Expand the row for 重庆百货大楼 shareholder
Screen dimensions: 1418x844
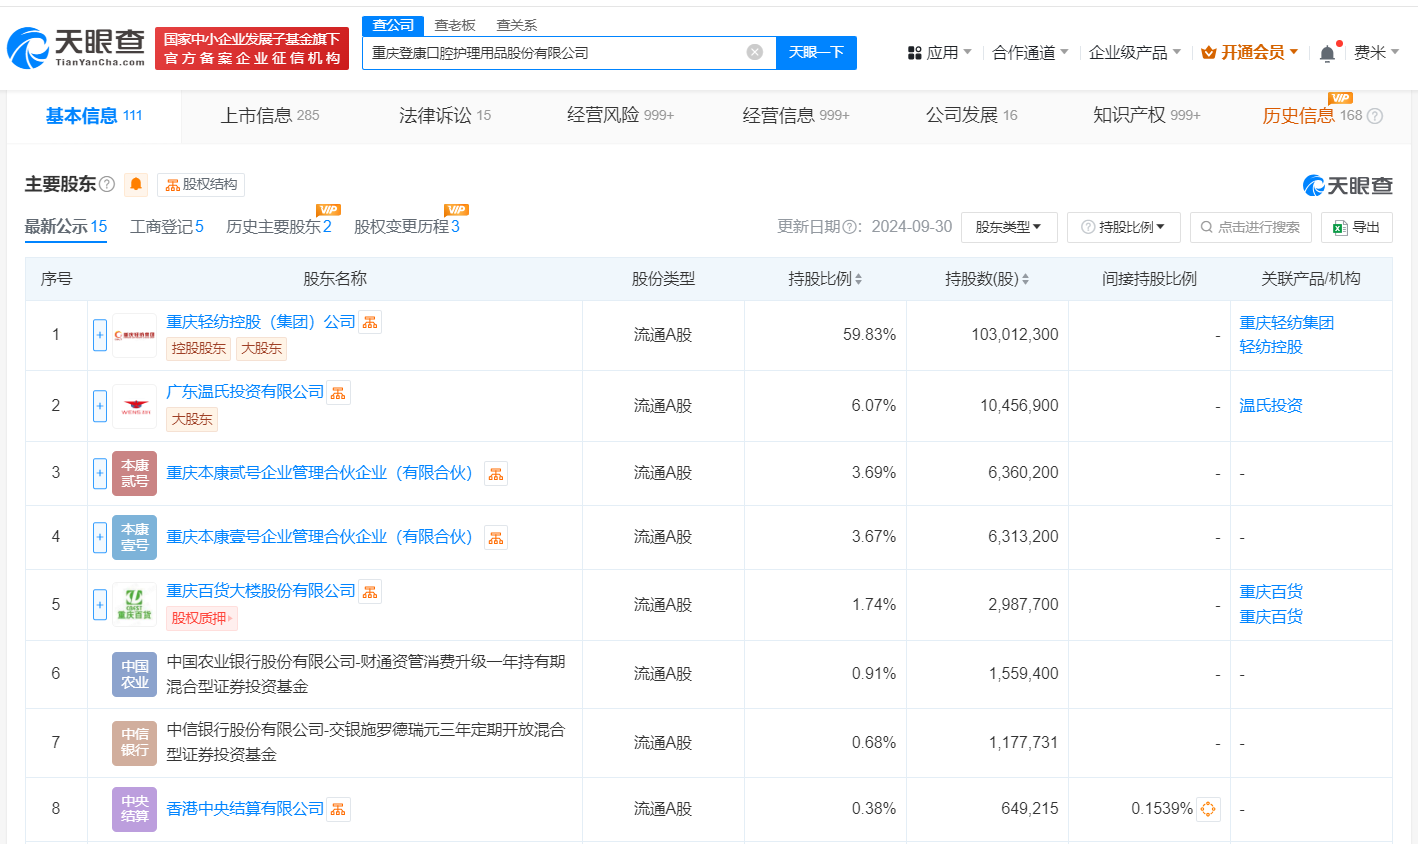click(x=100, y=605)
